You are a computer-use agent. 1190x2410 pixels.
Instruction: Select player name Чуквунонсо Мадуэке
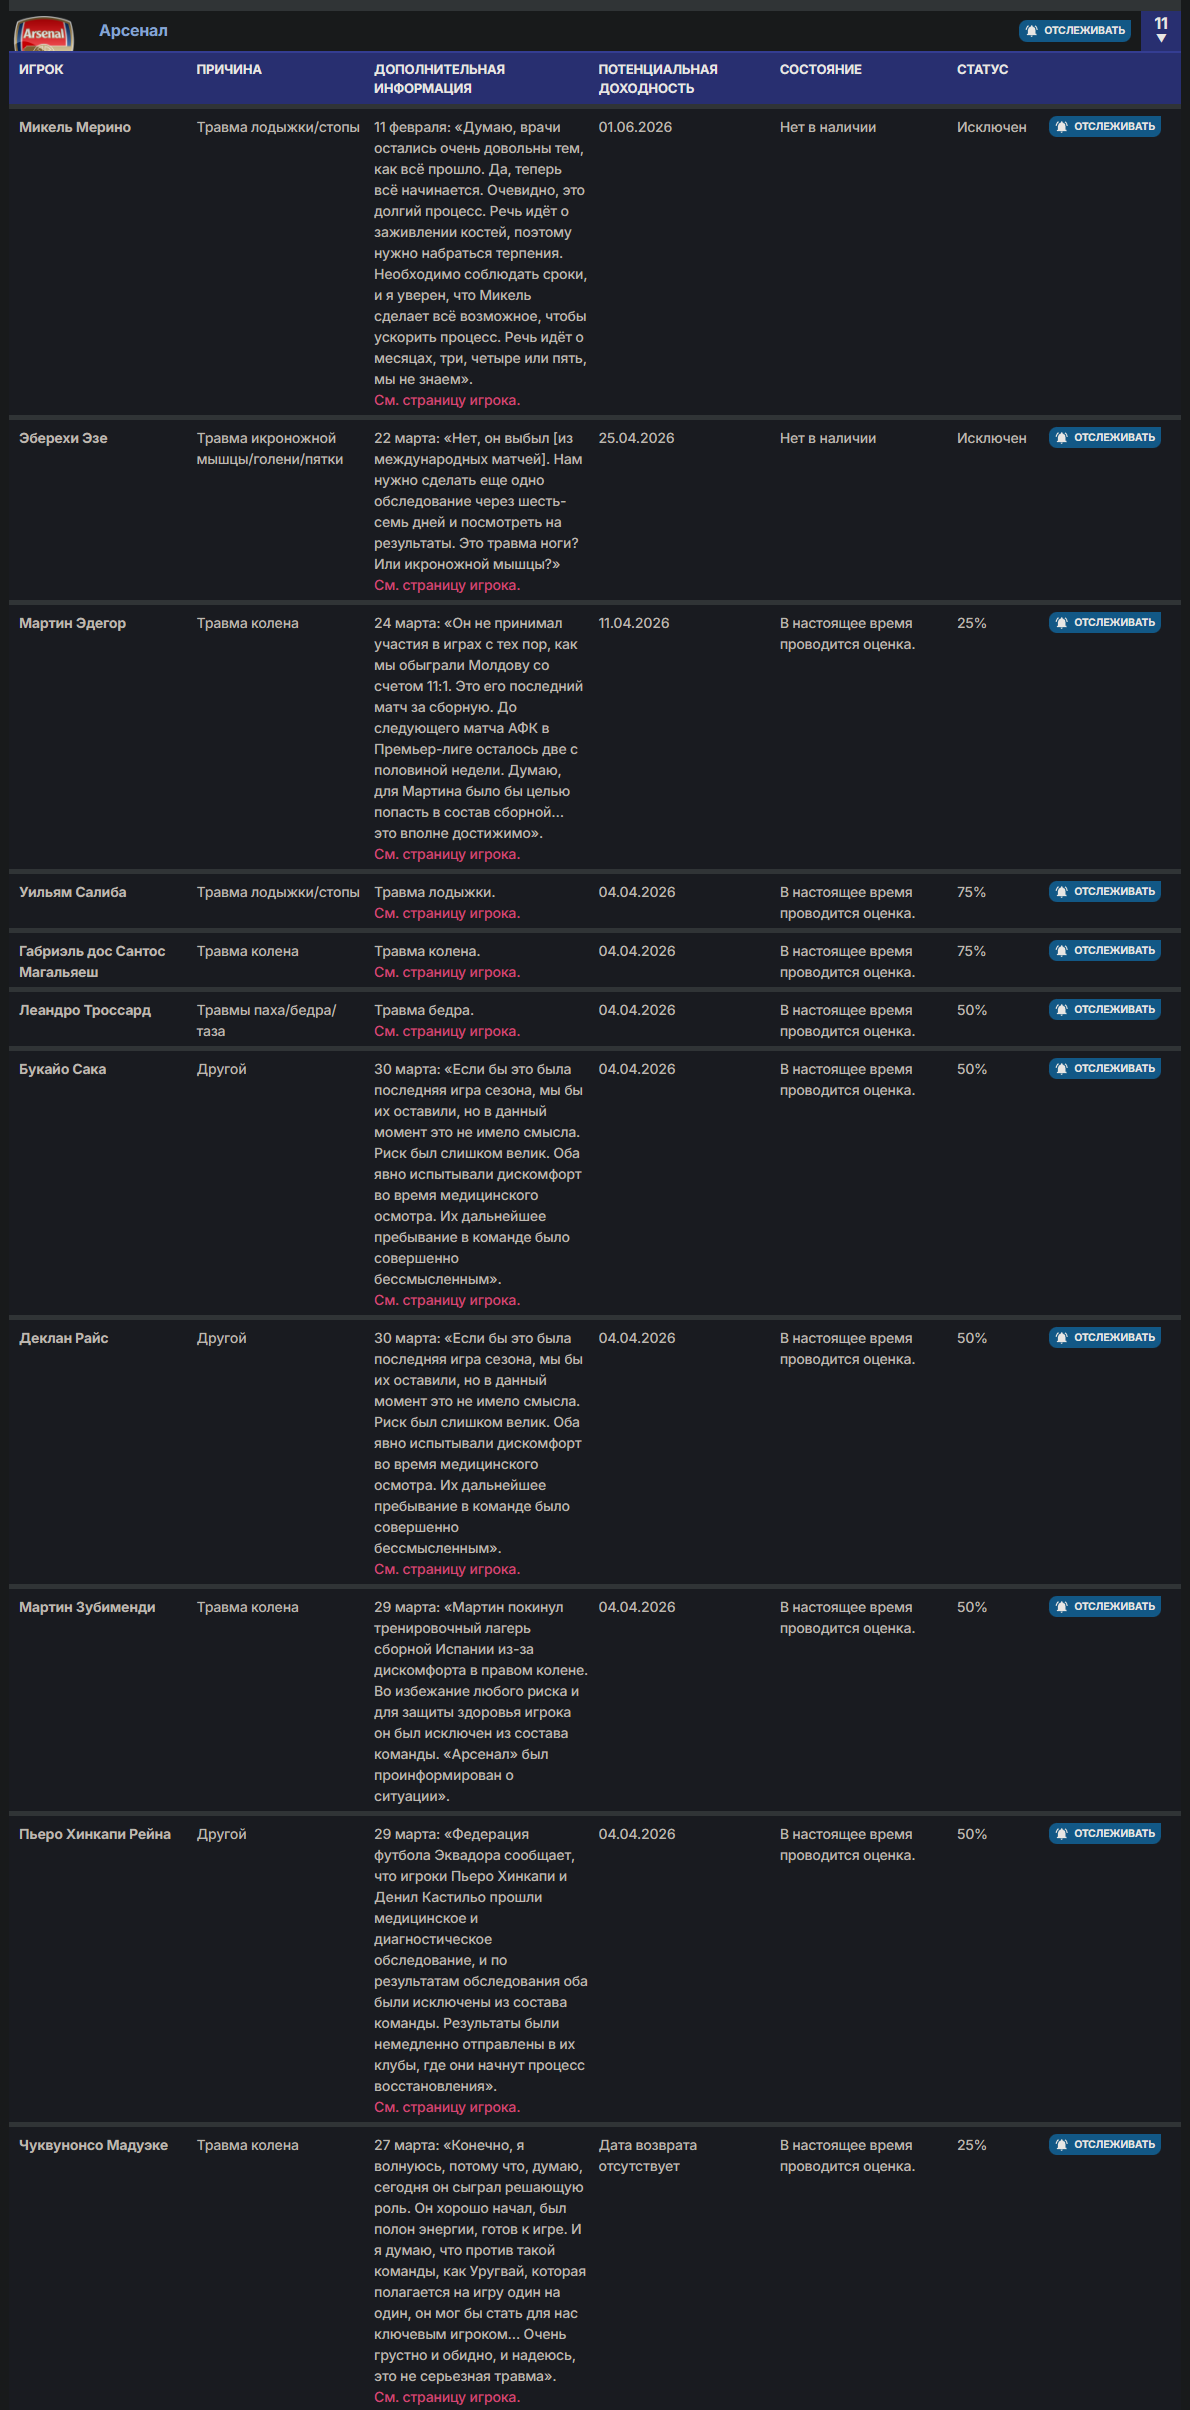pyautogui.click(x=93, y=2146)
